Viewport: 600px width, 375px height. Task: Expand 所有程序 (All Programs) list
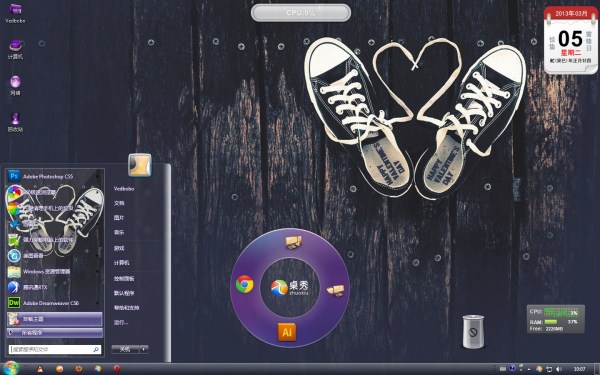[54, 333]
